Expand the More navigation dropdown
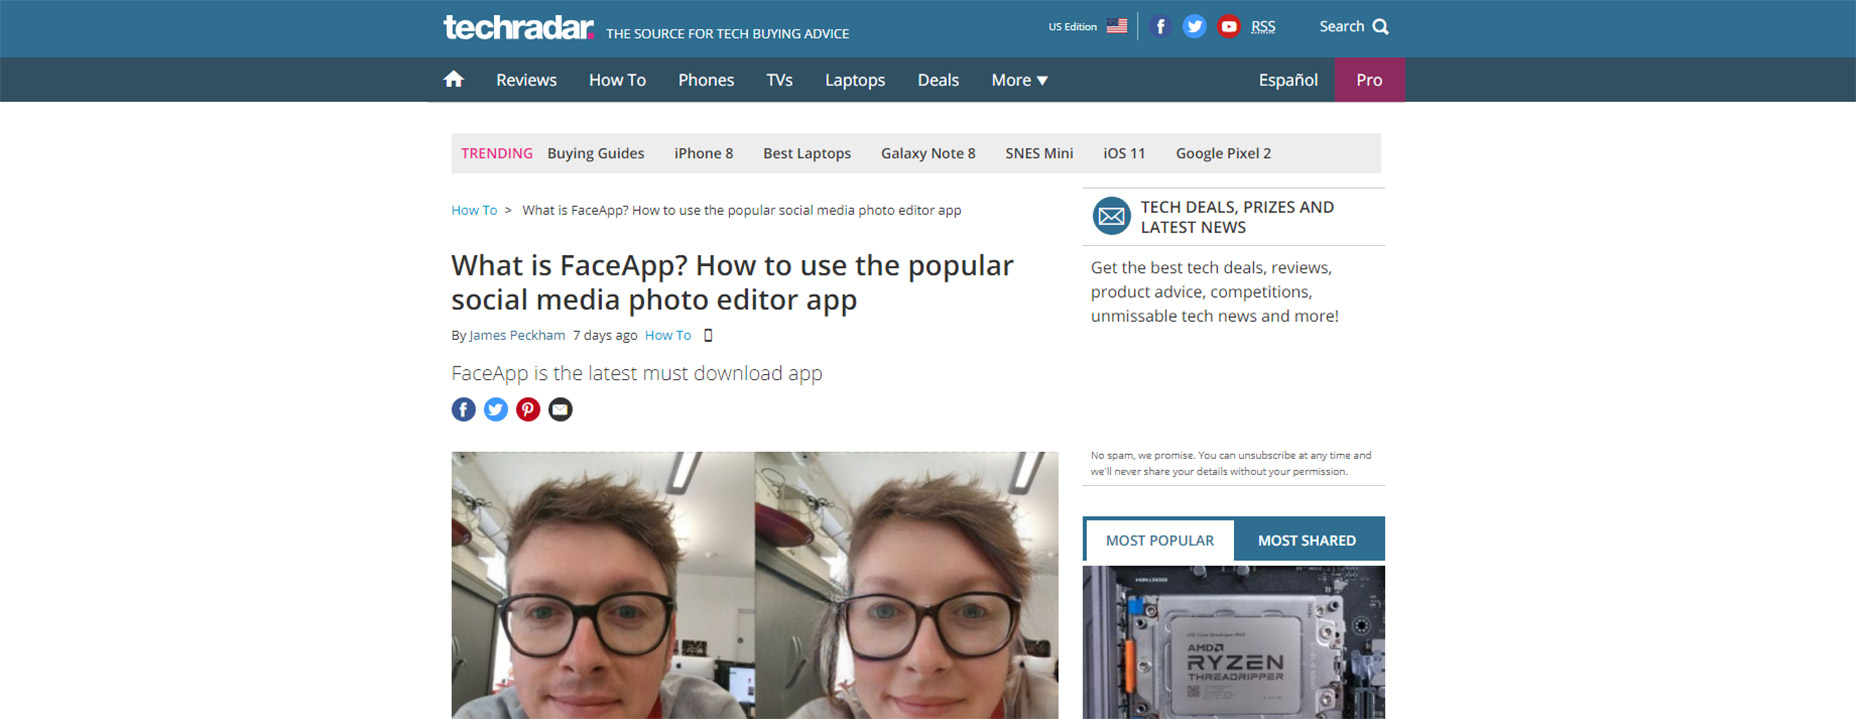The height and width of the screenshot is (719, 1856). point(1019,80)
